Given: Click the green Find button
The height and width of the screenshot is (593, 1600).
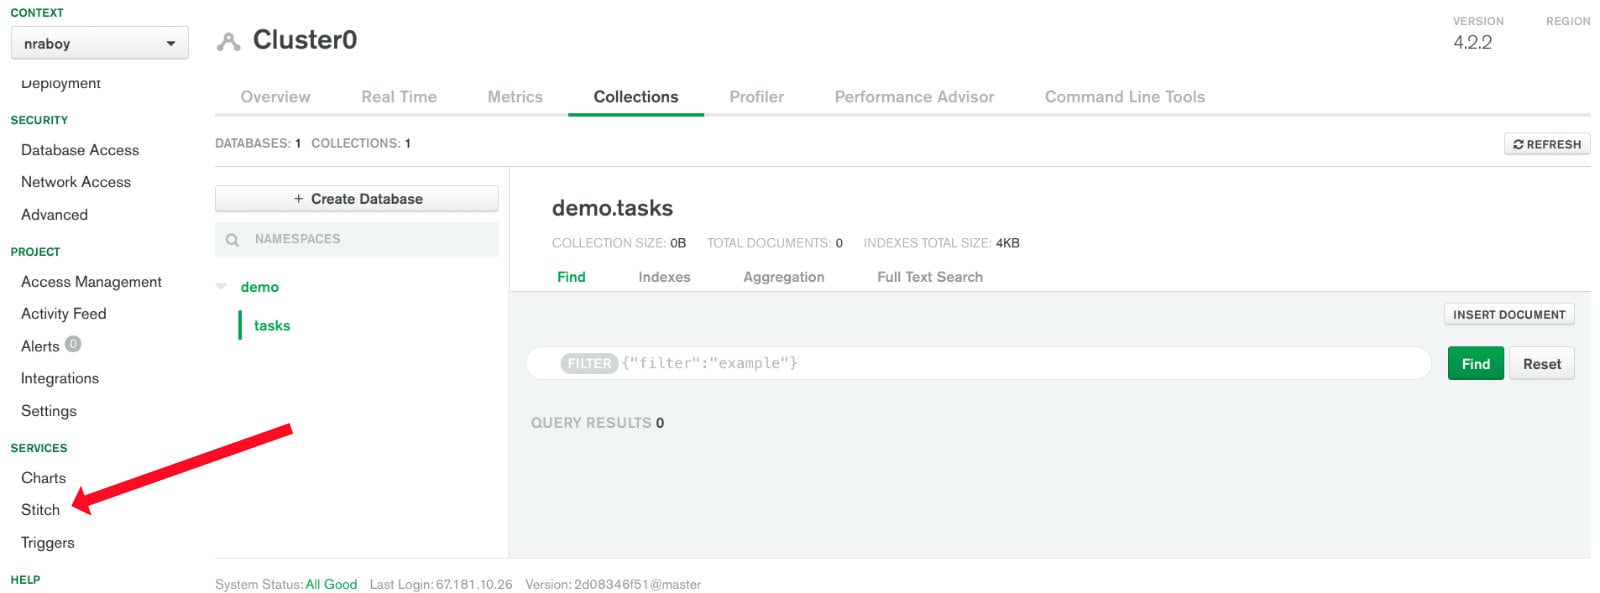Looking at the screenshot, I should pos(1476,364).
